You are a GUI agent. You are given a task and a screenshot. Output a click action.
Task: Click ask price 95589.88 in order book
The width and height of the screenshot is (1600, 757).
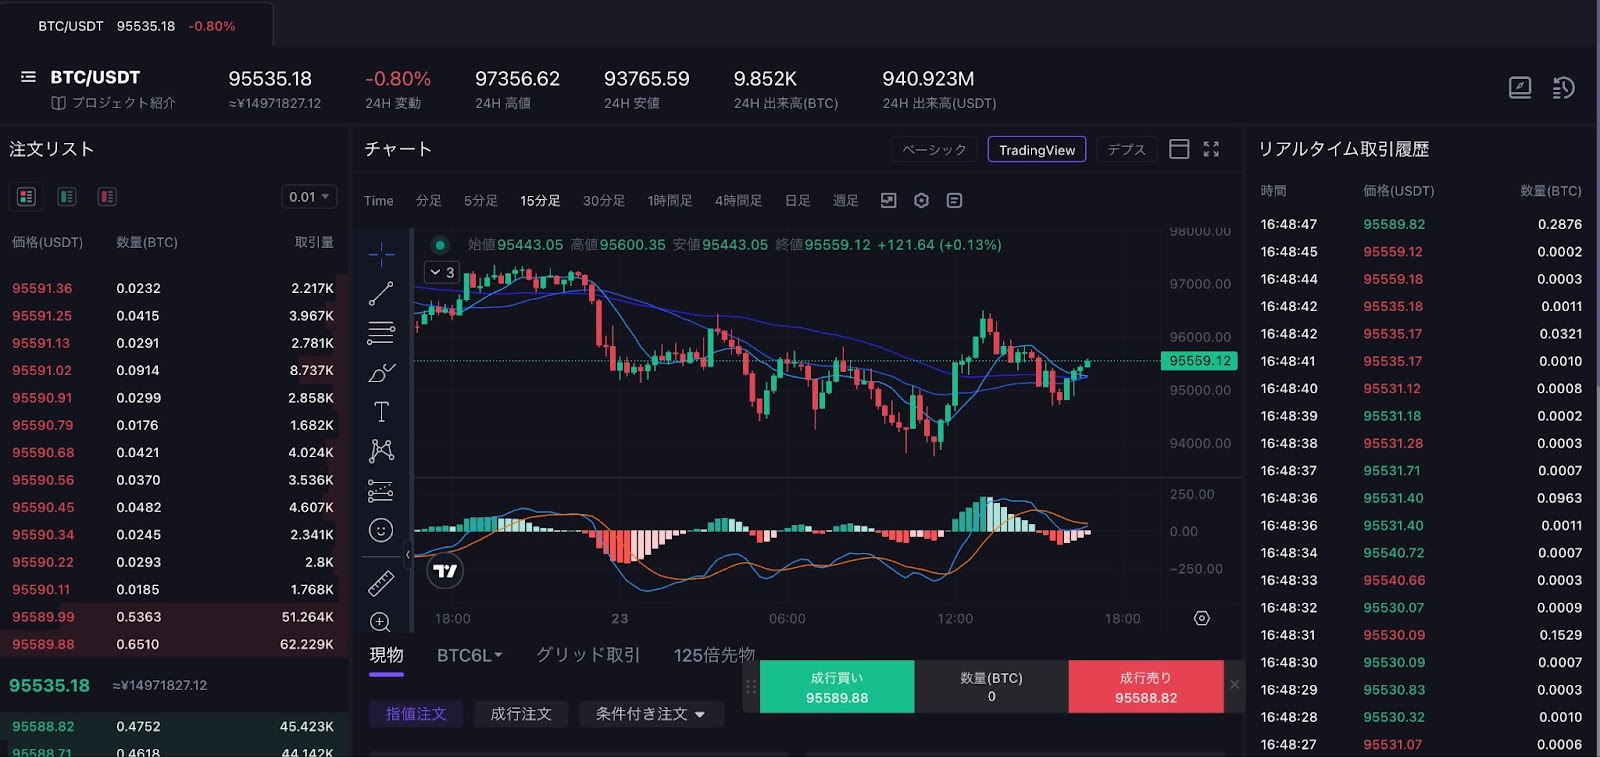click(x=43, y=645)
